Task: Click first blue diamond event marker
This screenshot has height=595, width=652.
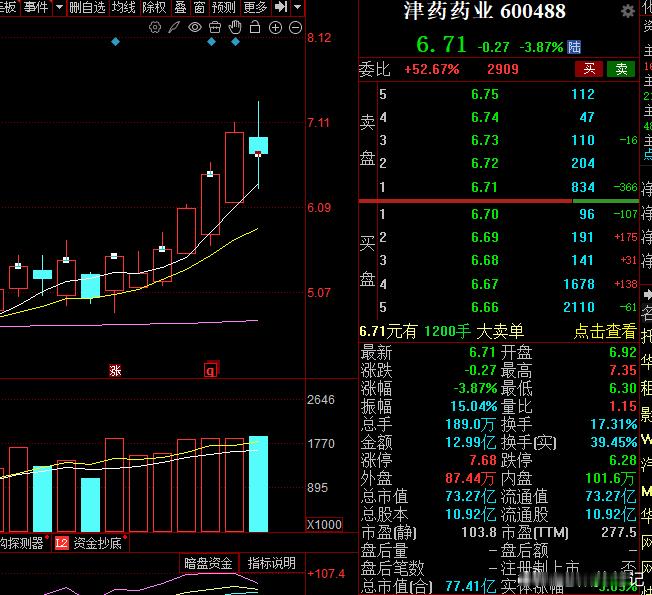Action: [116, 42]
